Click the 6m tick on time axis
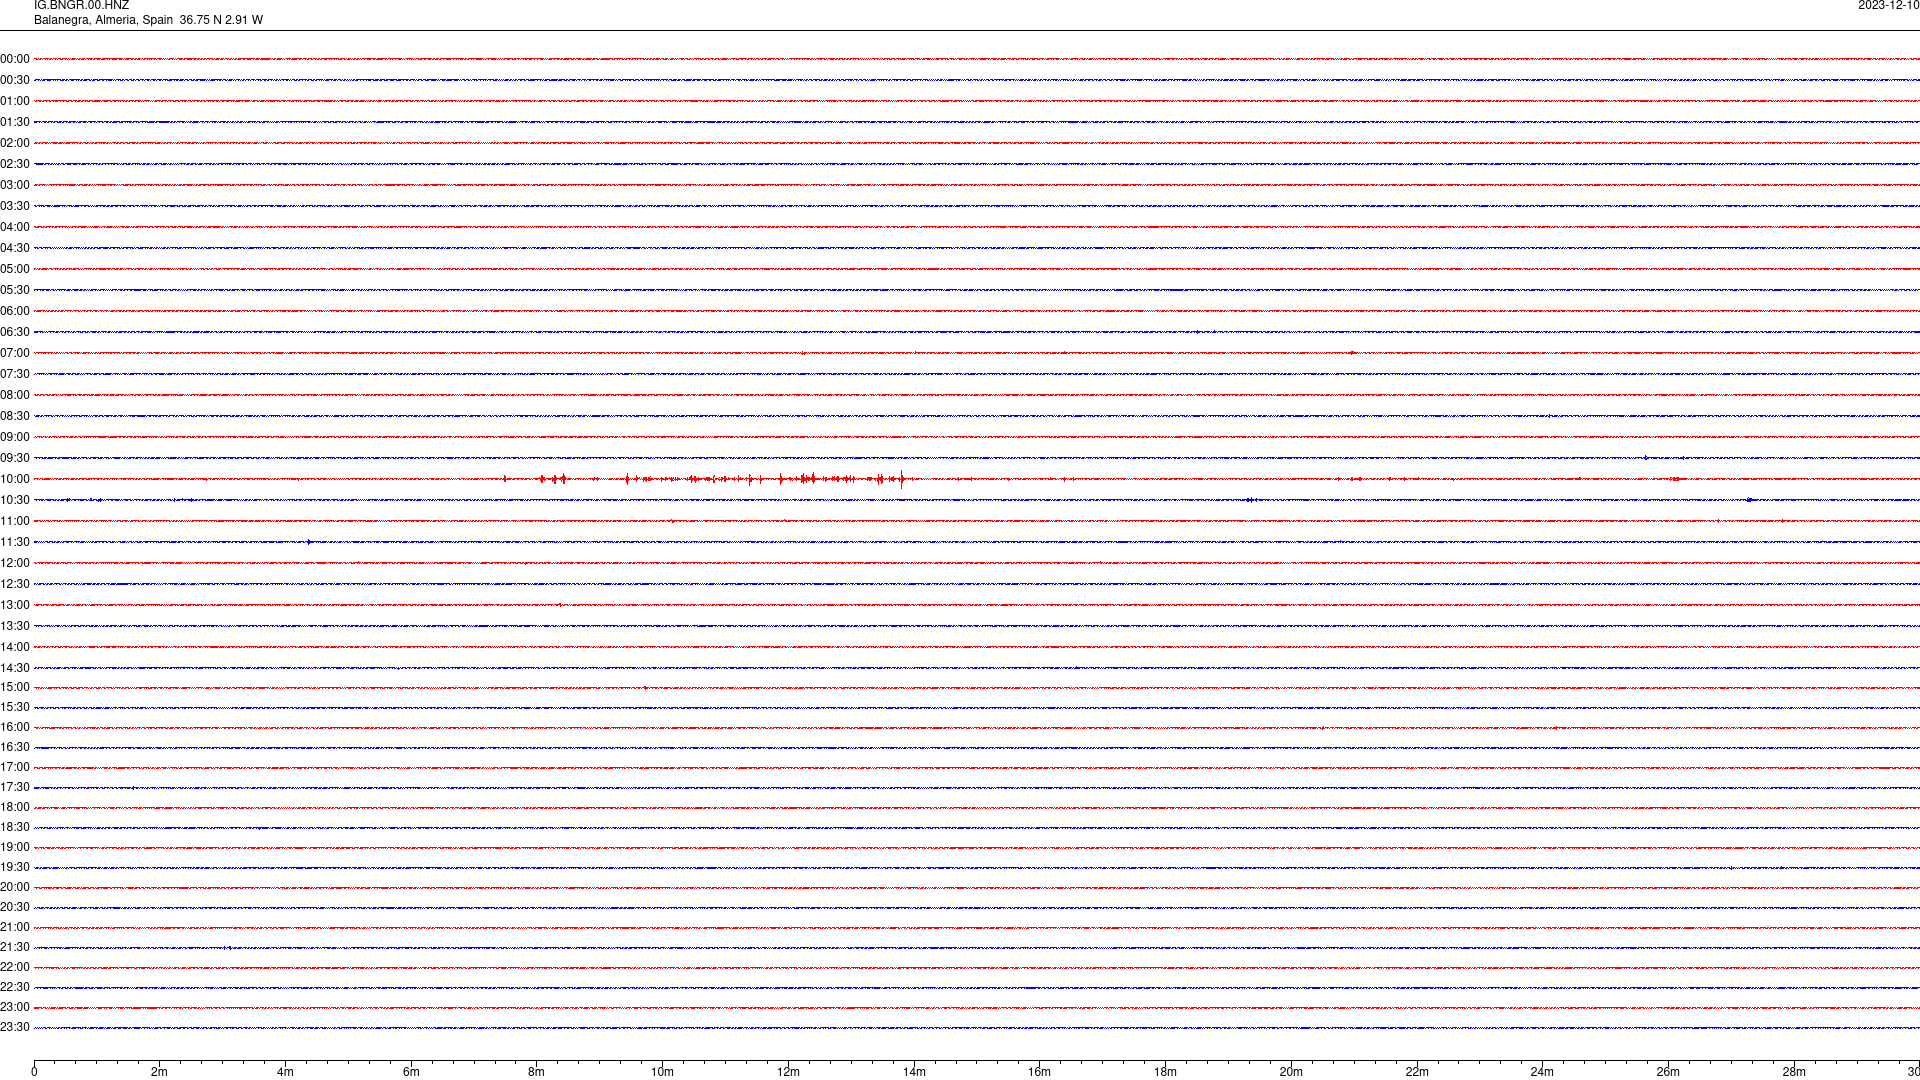The image size is (1920, 1080). pos(411,1072)
